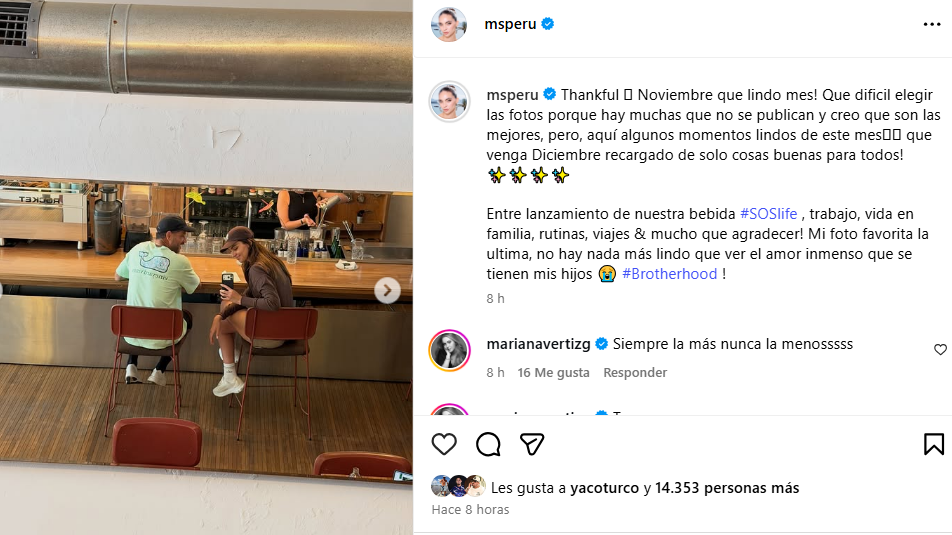Open marianavertizg profile avatar
This screenshot has height=535, width=952.
(449, 350)
